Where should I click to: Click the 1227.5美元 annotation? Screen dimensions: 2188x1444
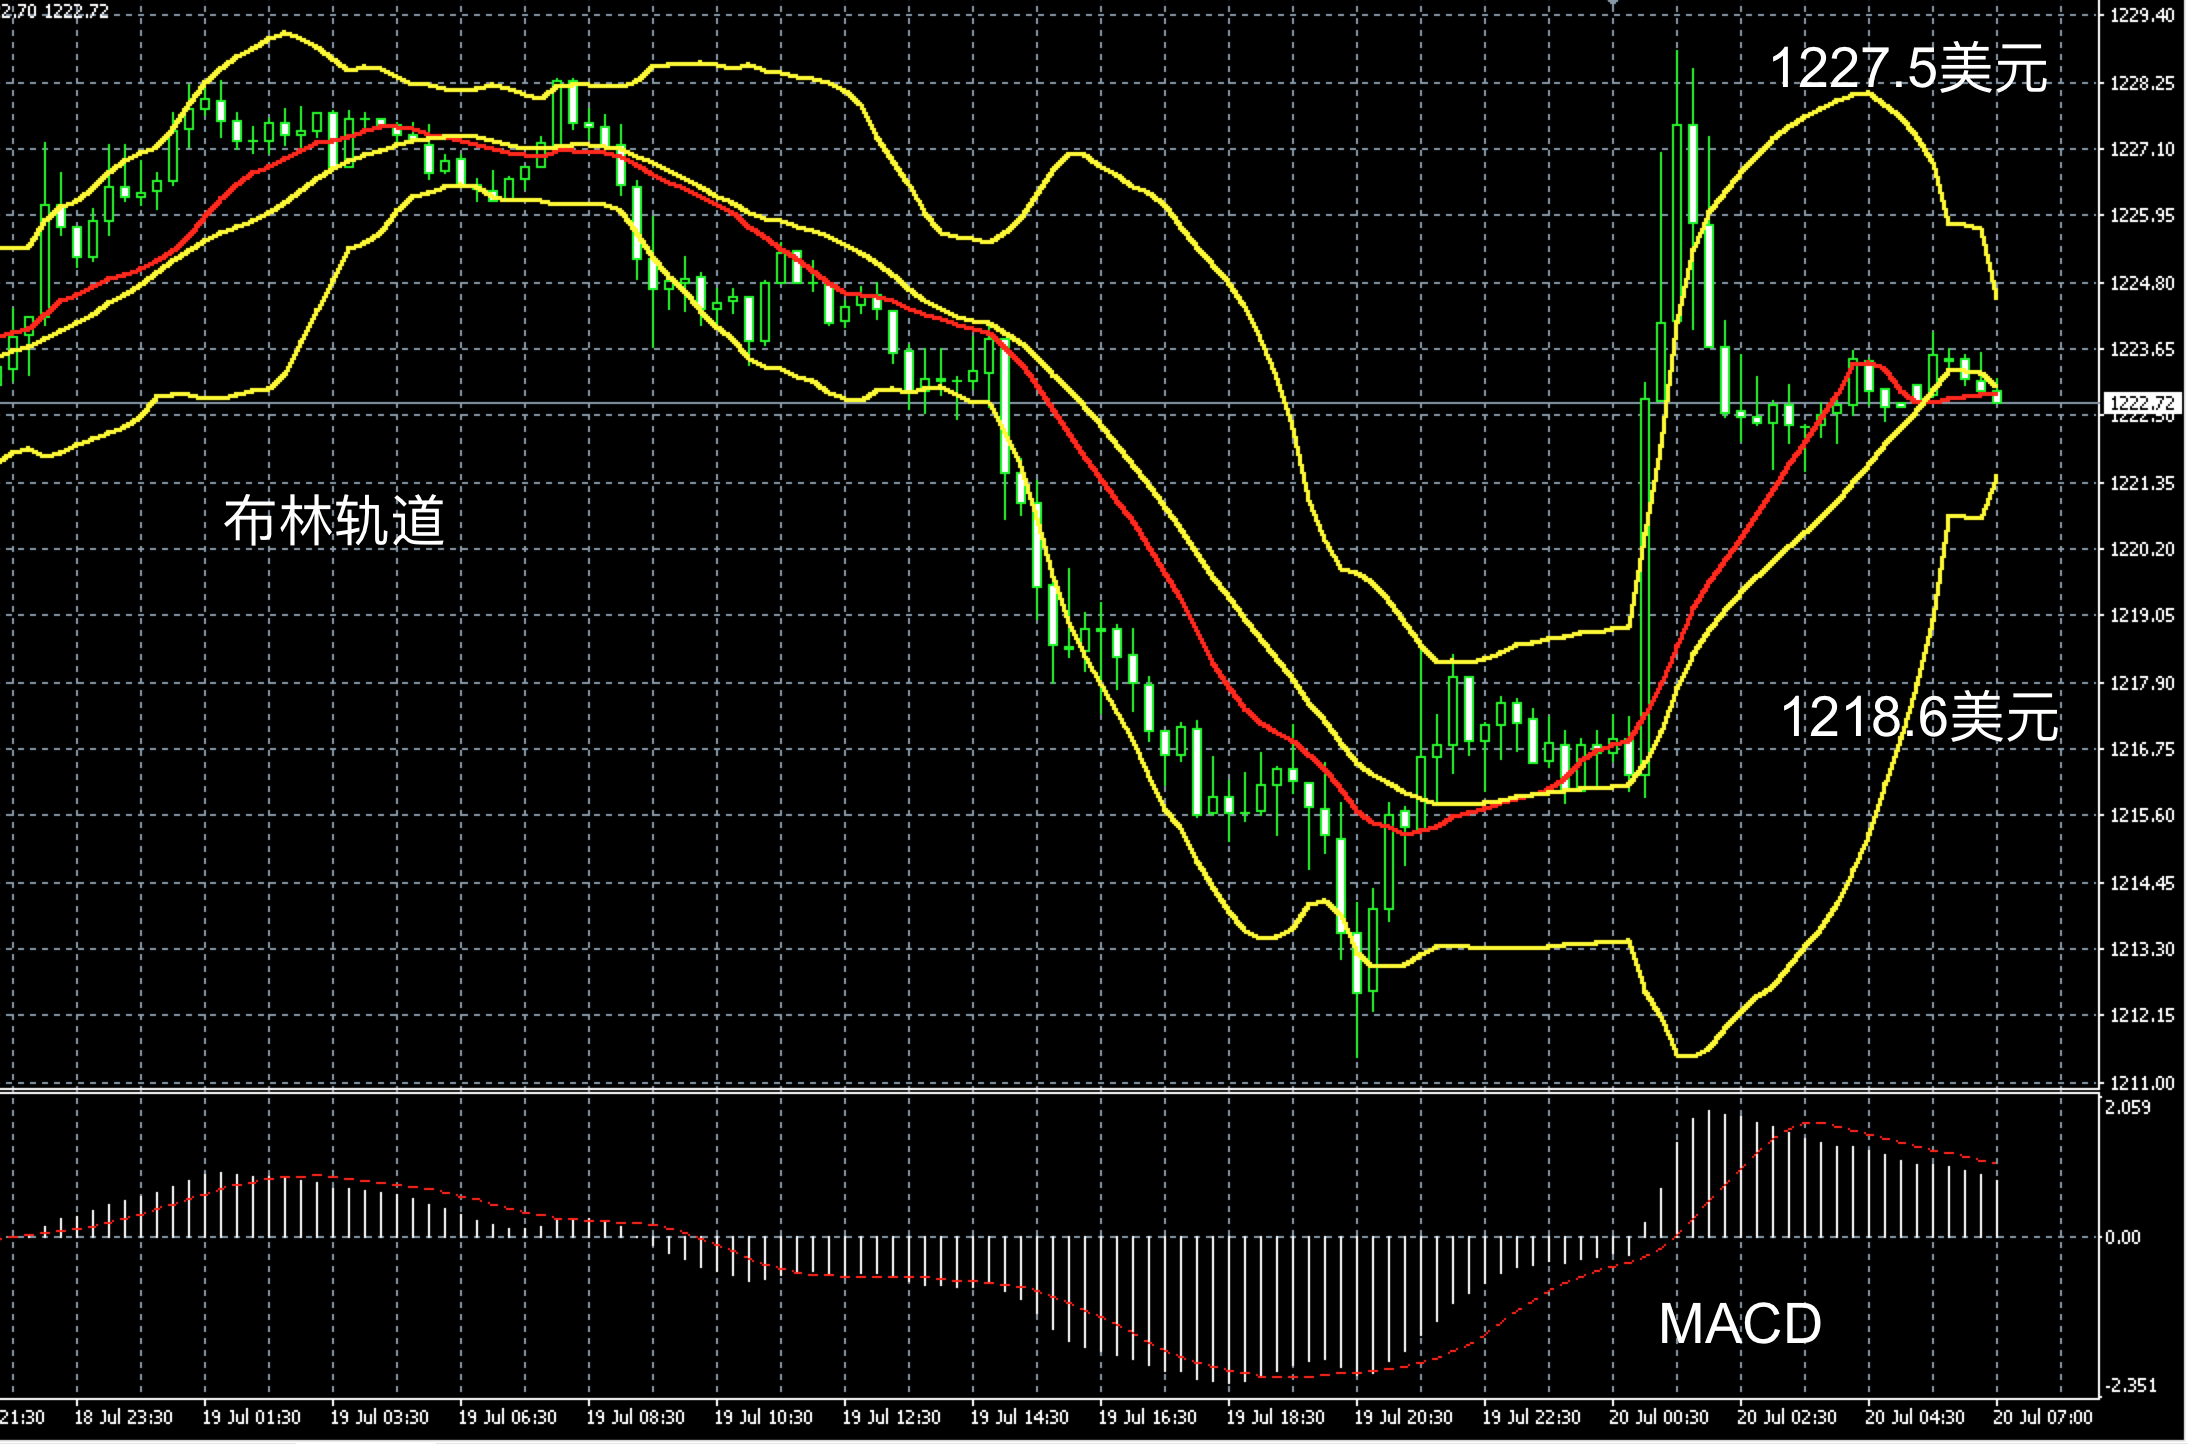click(x=1908, y=69)
